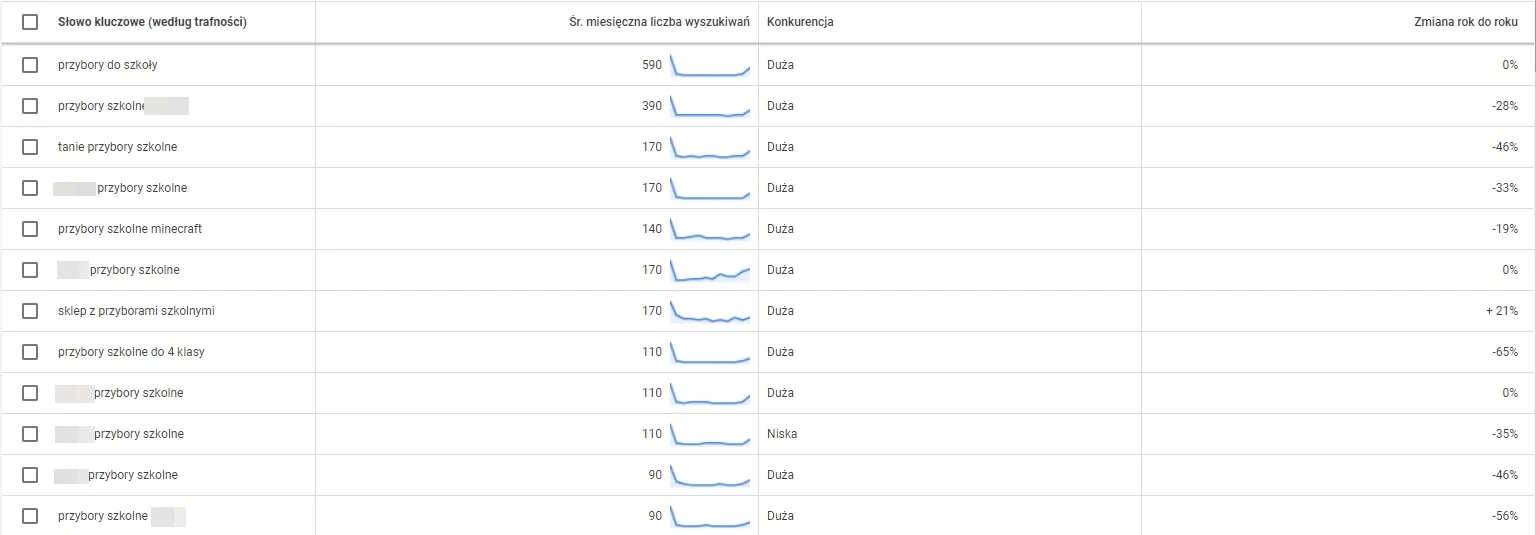Screen dimensions: 1536x535
Task: View sparkline of przybory szkolne minecraft
Action: pyautogui.click(x=710, y=229)
